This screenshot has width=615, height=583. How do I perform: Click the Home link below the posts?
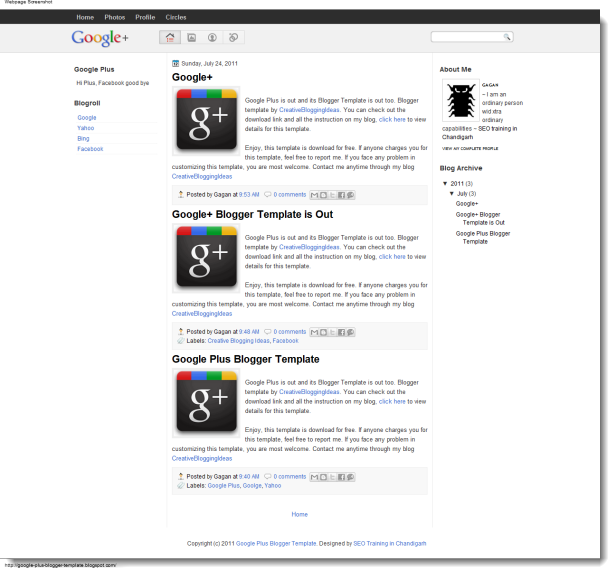click(x=300, y=514)
